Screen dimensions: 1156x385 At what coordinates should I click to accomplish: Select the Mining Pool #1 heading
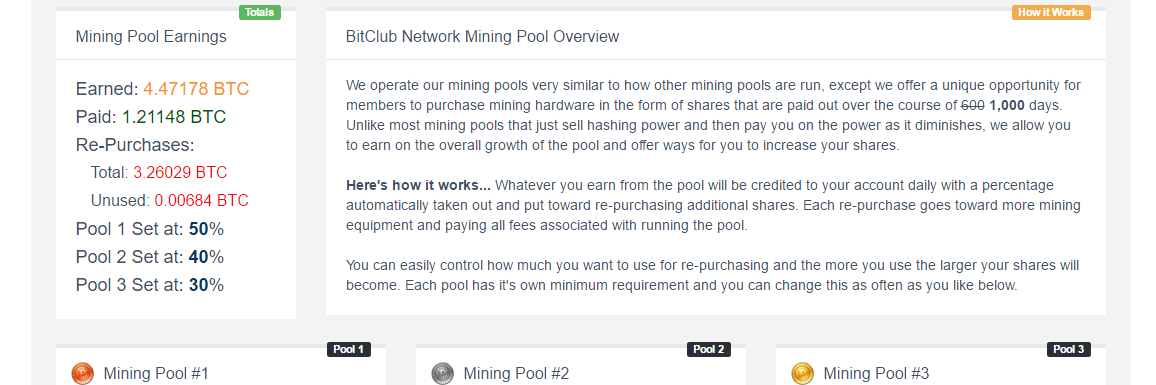coord(156,374)
